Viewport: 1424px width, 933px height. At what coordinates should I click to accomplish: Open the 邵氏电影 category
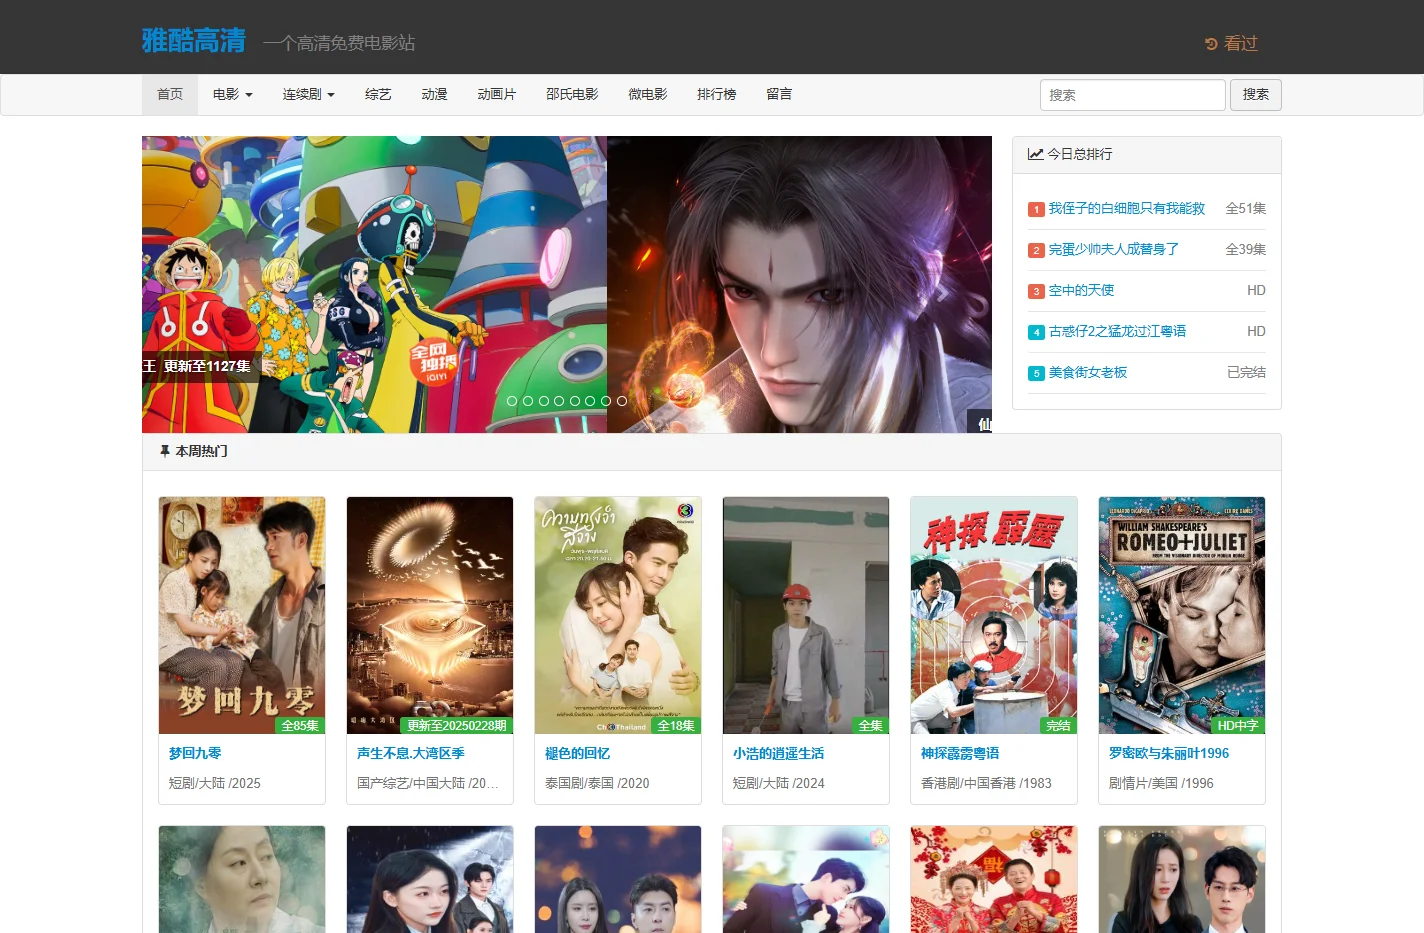tap(572, 94)
